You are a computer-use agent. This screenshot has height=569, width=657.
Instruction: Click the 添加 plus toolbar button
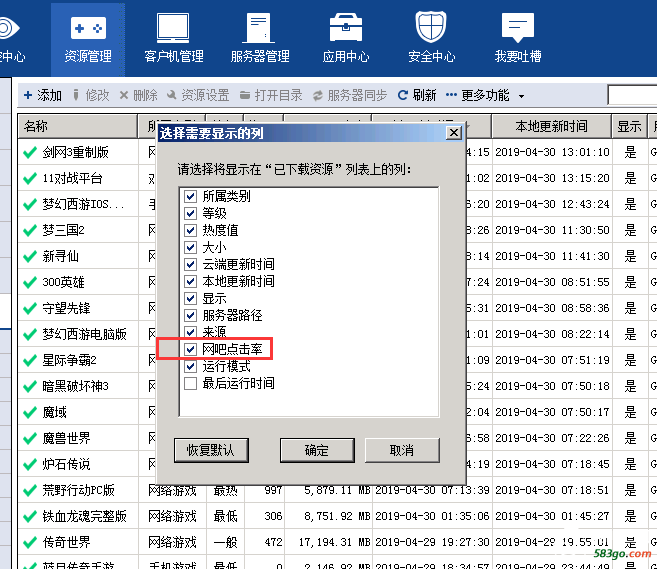(42, 95)
